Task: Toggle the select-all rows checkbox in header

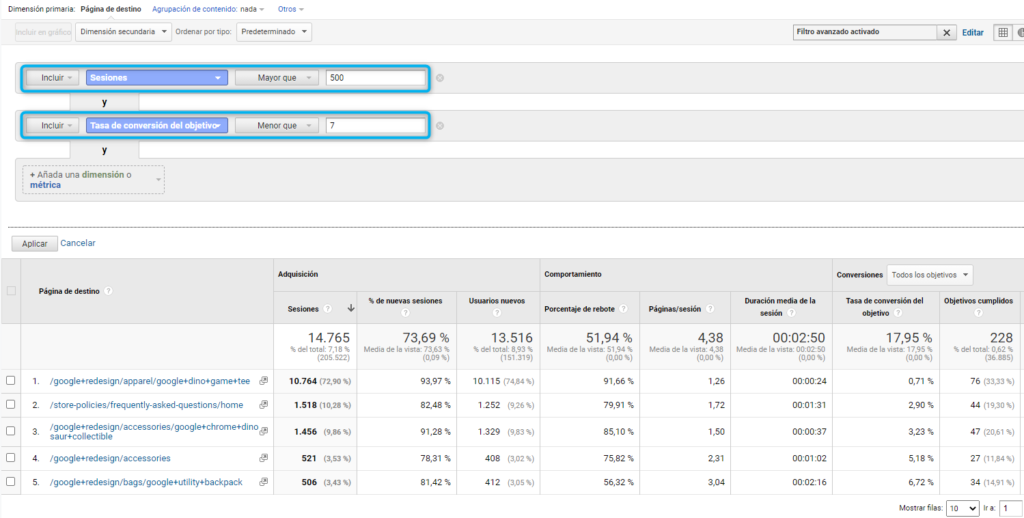Action: point(11,291)
